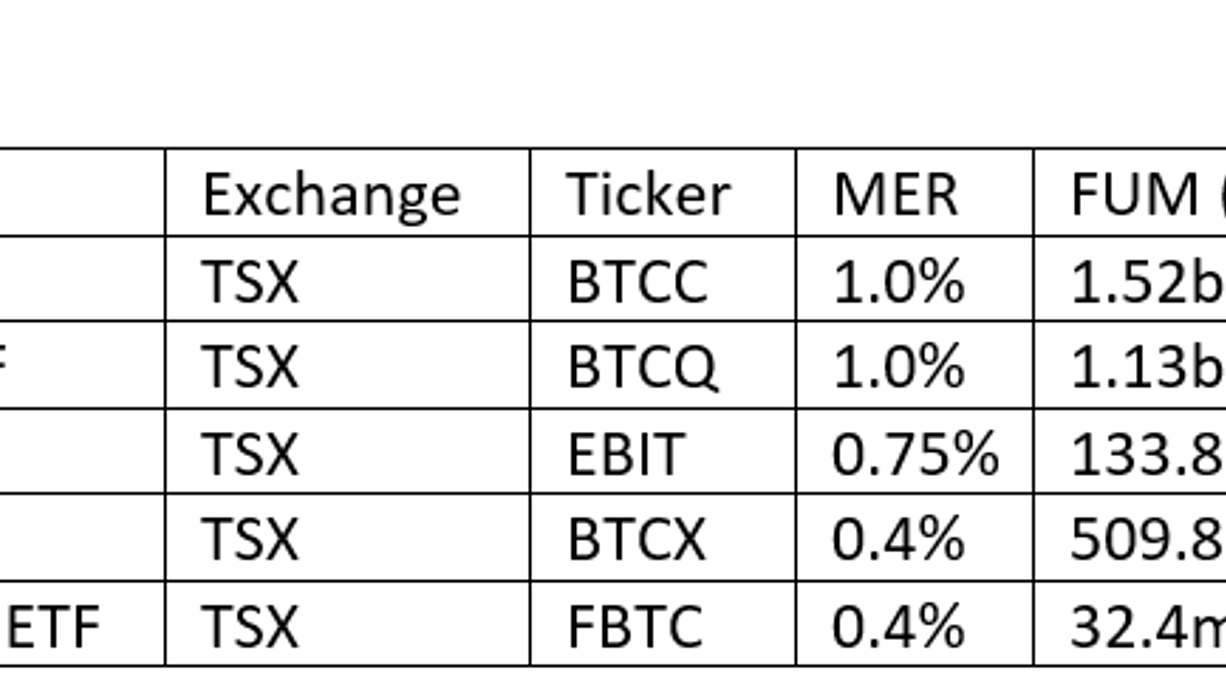Click the EBIT ticker cell
The width and height of the screenshot is (1226, 690).
(663, 451)
